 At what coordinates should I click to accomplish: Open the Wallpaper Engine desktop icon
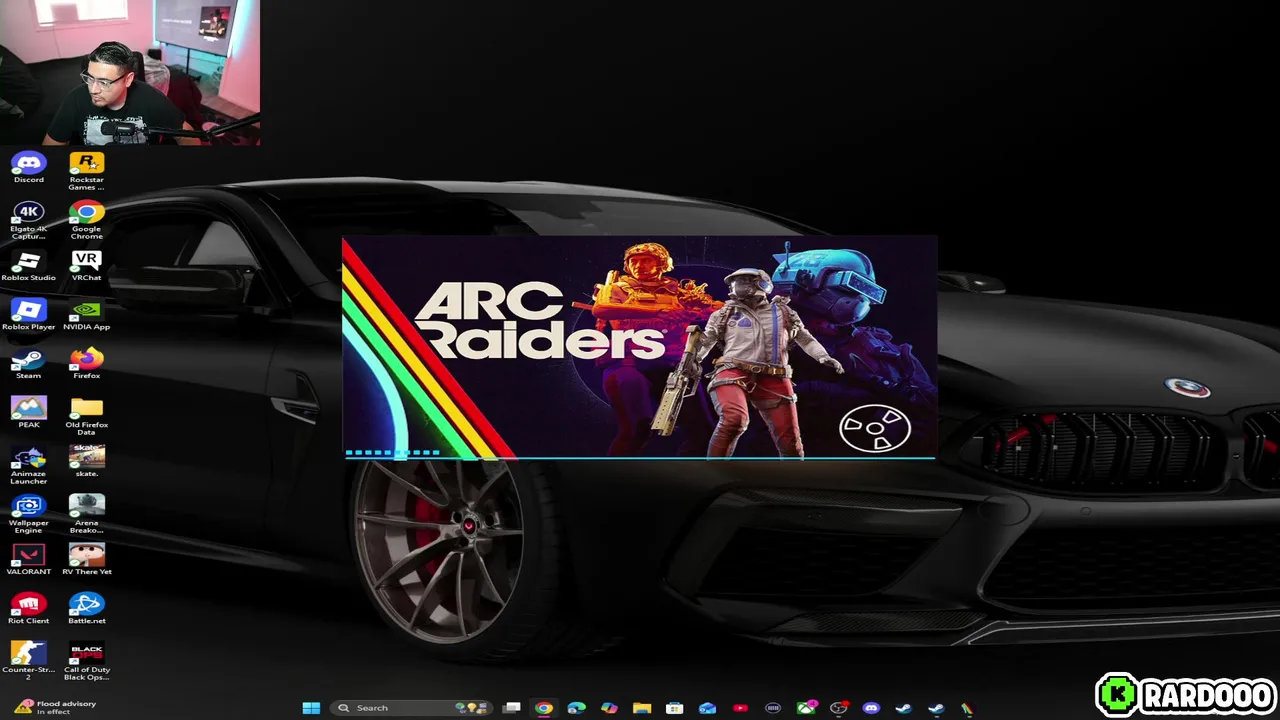pos(28,515)
